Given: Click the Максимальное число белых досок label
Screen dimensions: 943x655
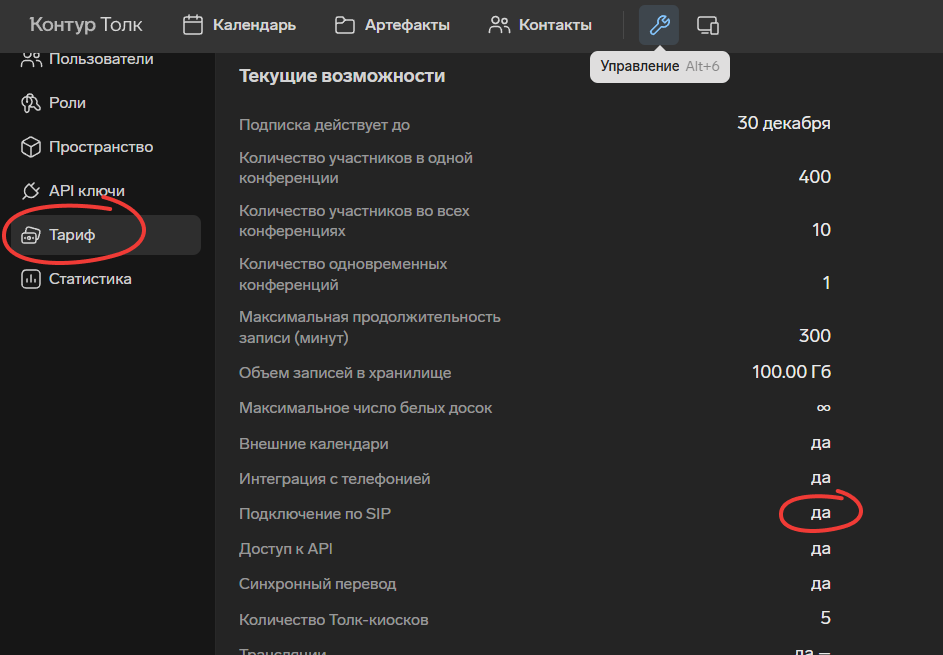Looking at the screenshot, I should (365, 408).
